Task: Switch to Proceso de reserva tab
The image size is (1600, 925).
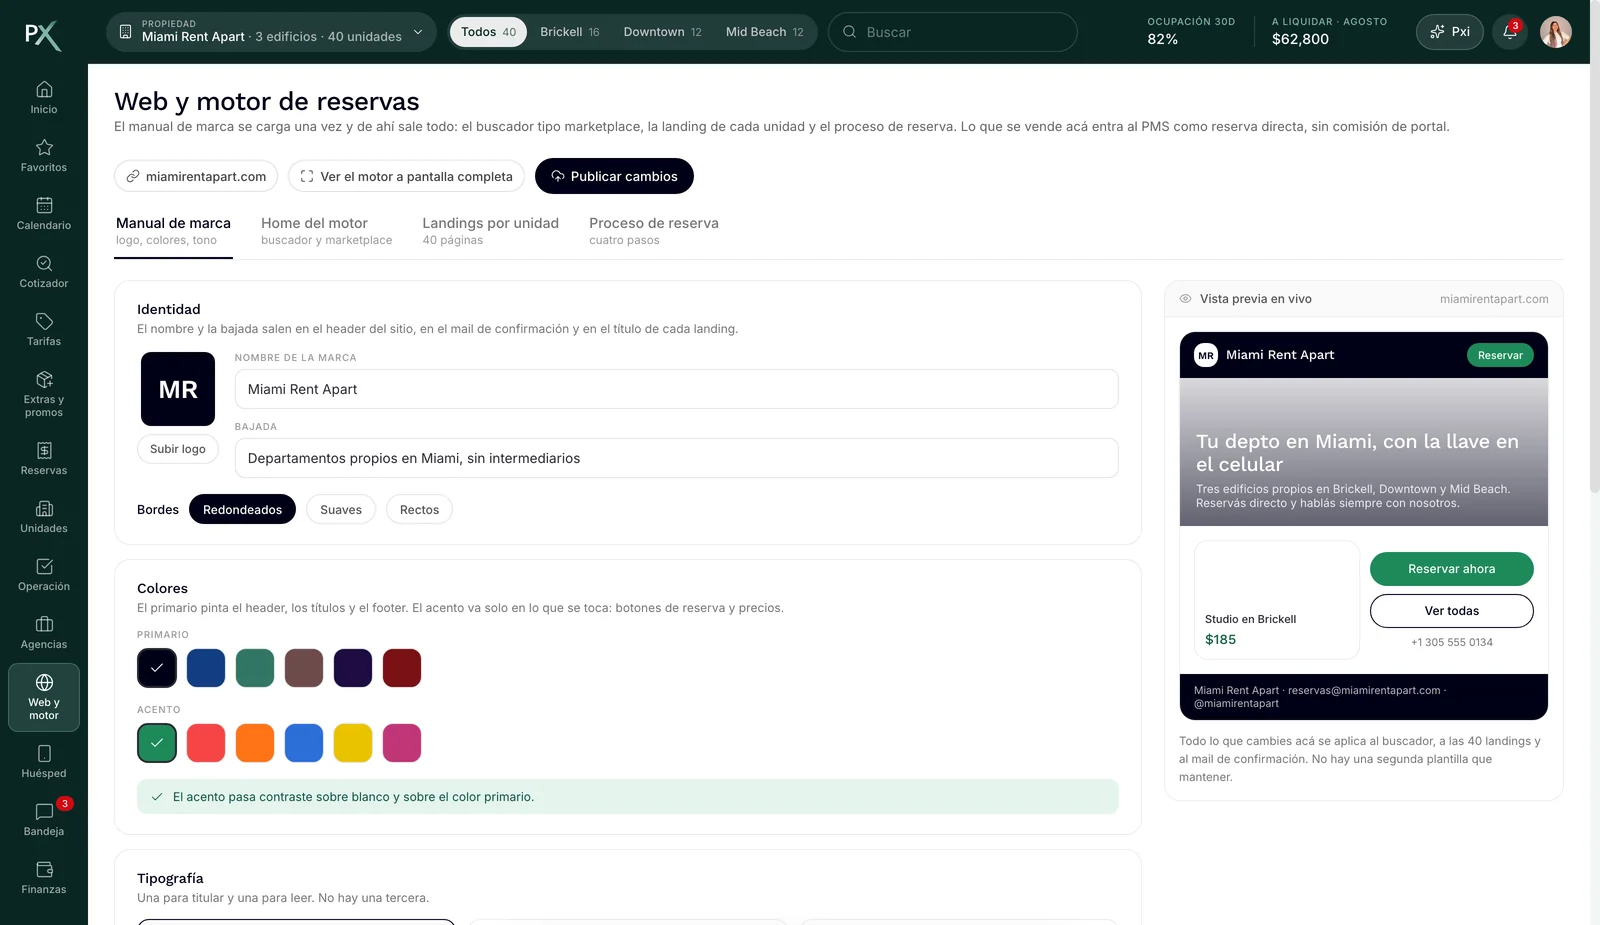Action: click(654, 231)
